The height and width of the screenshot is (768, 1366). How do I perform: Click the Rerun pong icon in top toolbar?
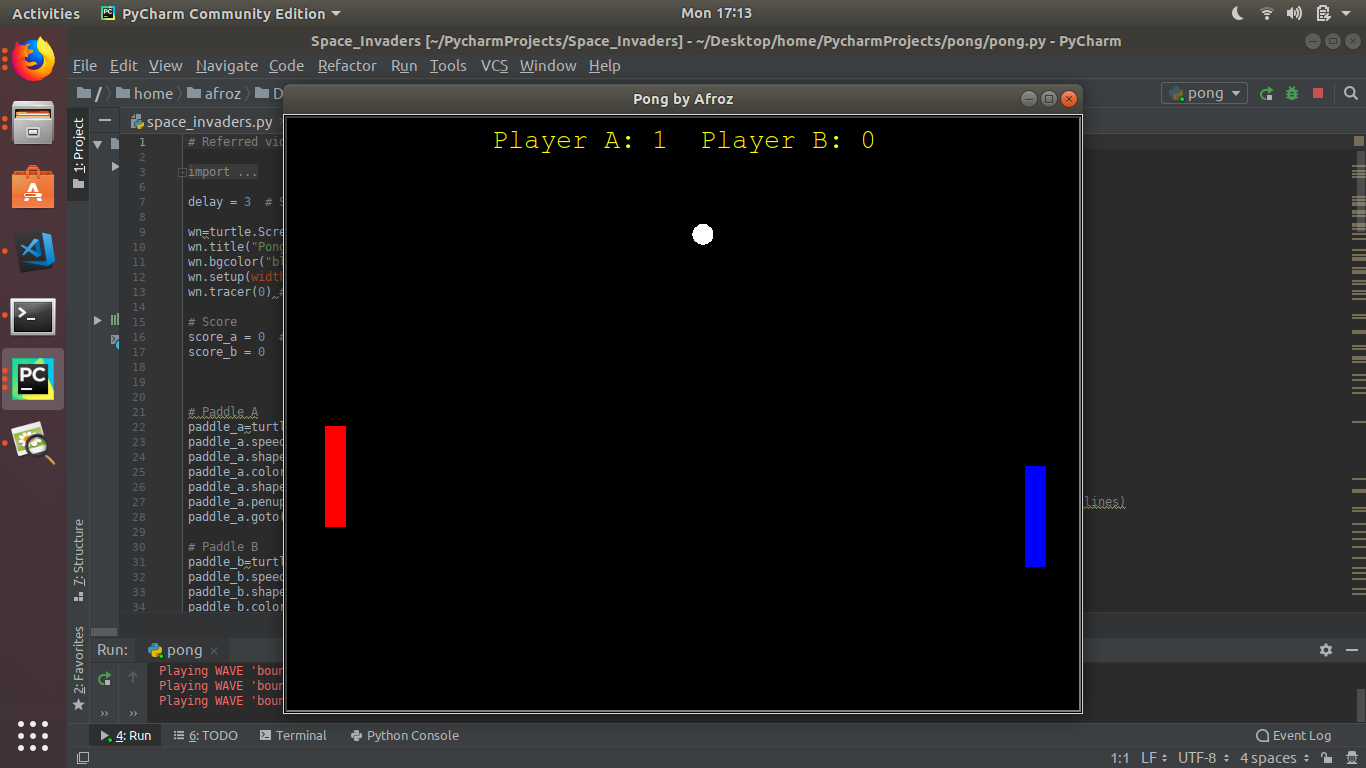[x=1266, y=93]
